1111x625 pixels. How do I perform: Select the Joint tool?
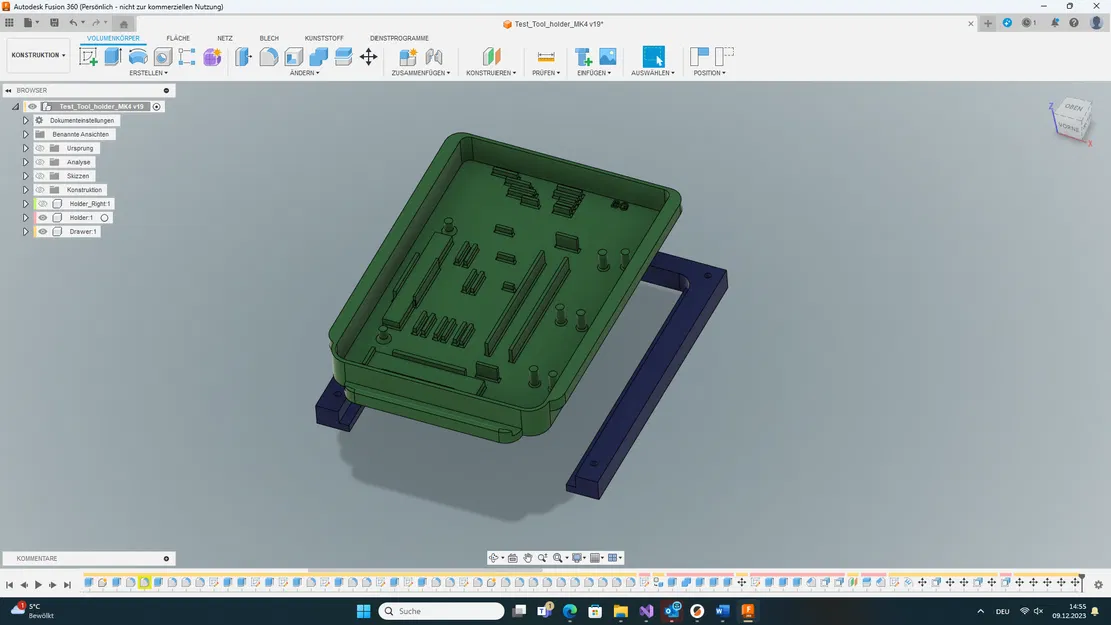coord(434,57)
